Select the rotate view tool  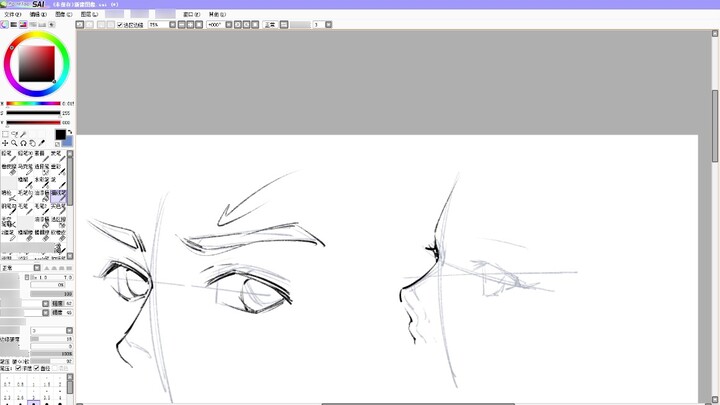tap(23, 143)
